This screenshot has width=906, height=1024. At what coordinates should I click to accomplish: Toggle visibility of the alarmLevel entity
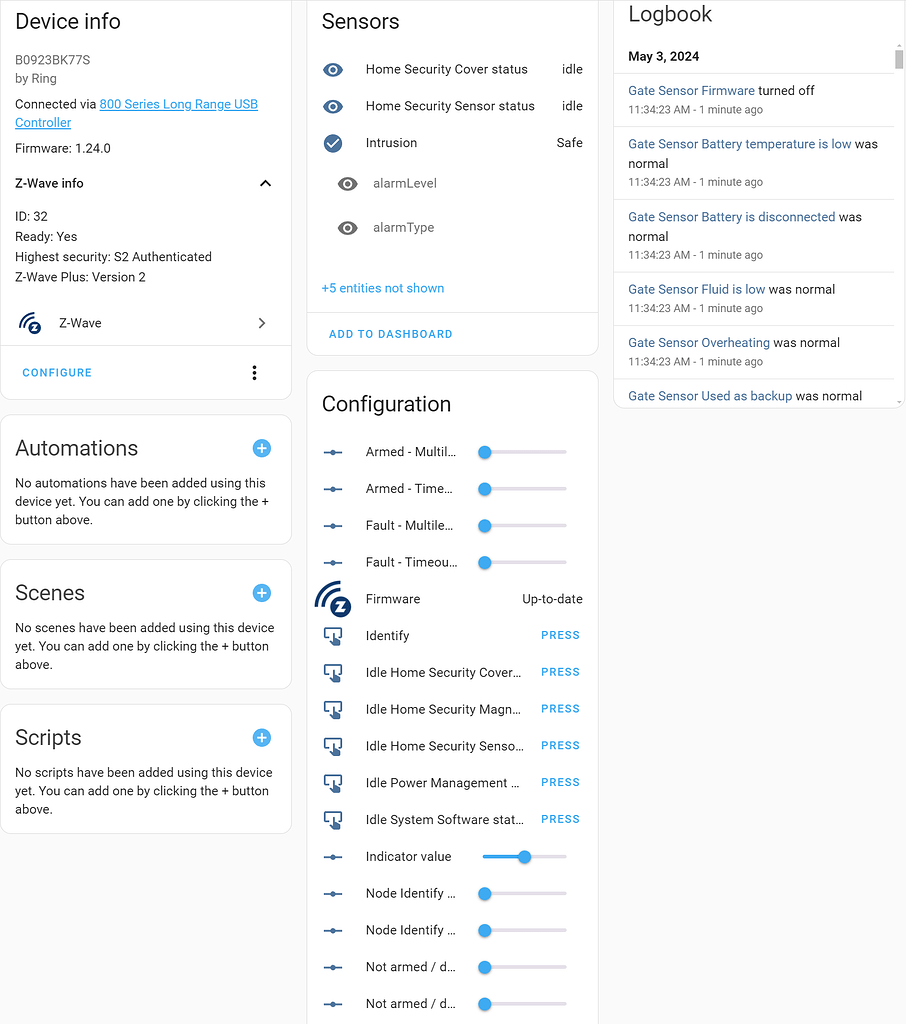point(347,183)
